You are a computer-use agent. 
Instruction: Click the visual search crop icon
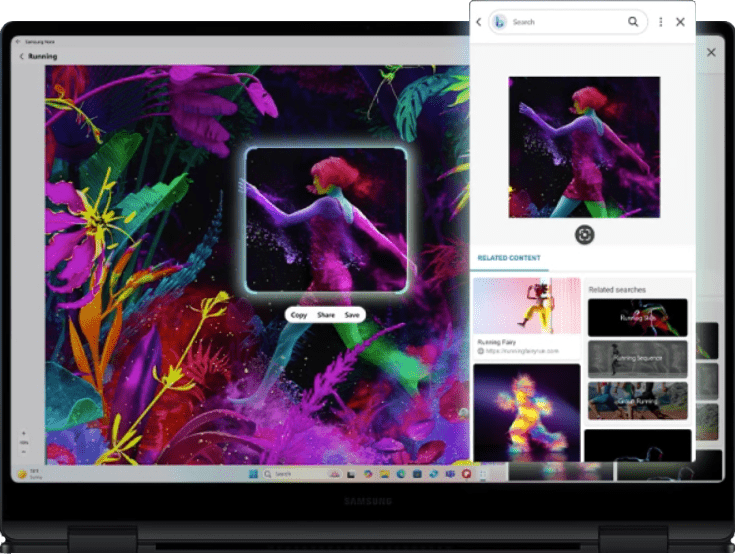click(585, 234)
